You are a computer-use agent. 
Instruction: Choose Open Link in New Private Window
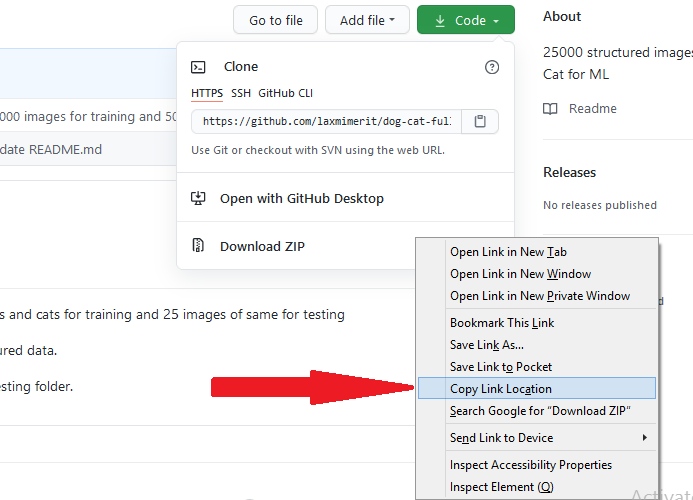(x=537, y=296)
